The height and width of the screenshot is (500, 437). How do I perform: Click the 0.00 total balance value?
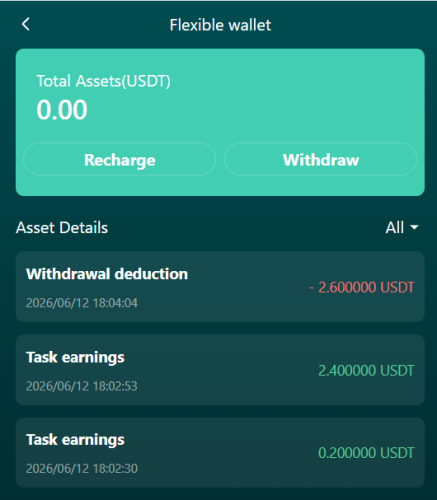[62, 110]
